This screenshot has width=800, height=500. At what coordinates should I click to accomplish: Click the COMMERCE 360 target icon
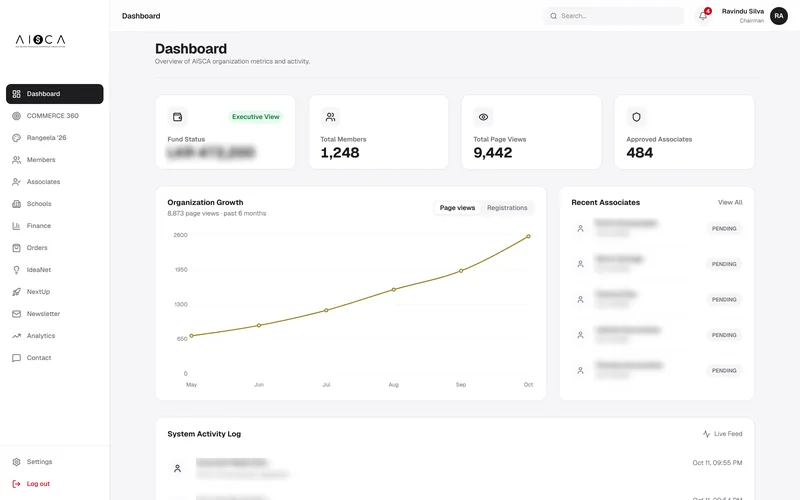point(16,116)
